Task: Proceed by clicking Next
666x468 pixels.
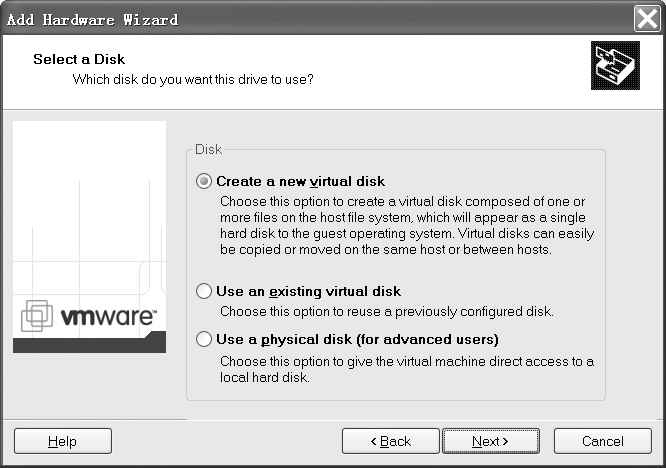Action: [490, 441]
